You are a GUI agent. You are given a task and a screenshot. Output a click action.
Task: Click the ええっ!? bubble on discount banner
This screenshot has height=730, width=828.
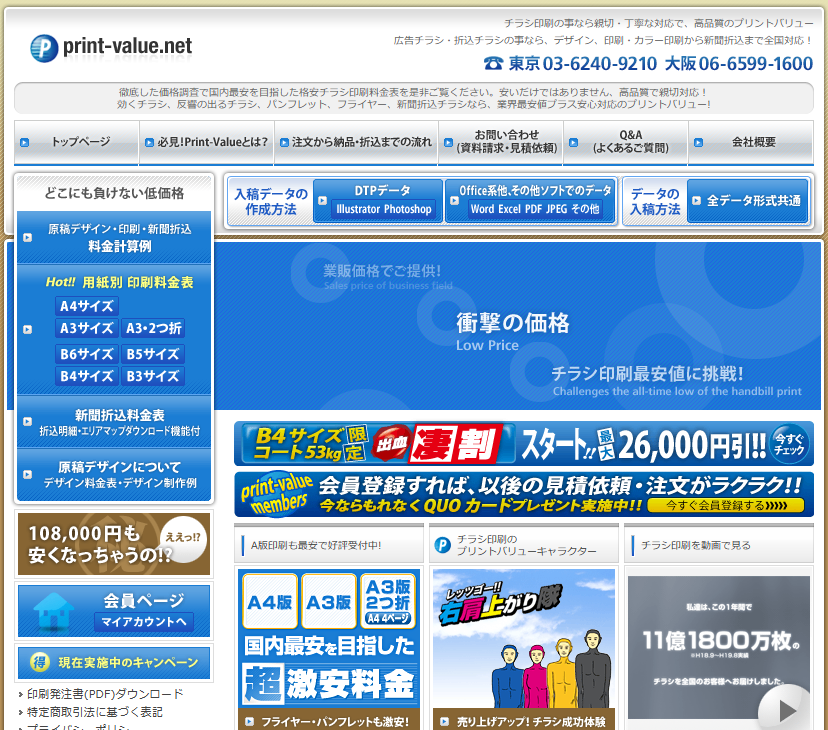pos(183,538)
